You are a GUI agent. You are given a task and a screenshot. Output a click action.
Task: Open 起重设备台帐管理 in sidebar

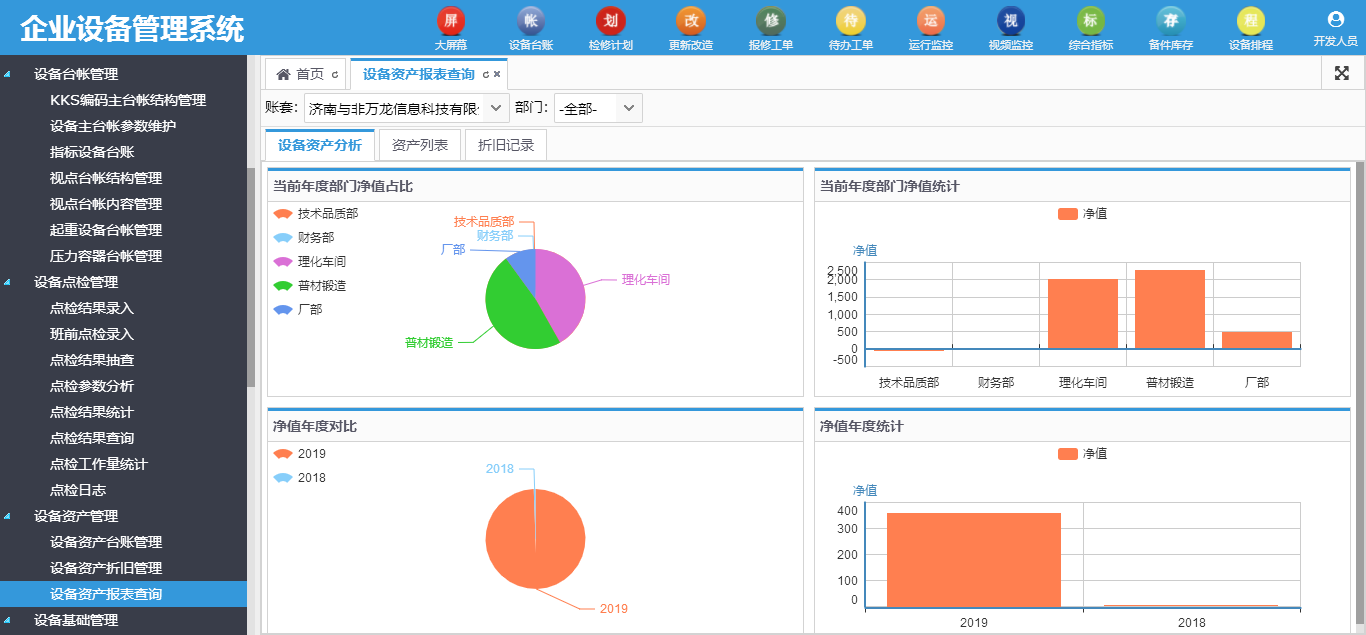pyautogui.click(x=106, y=230)
